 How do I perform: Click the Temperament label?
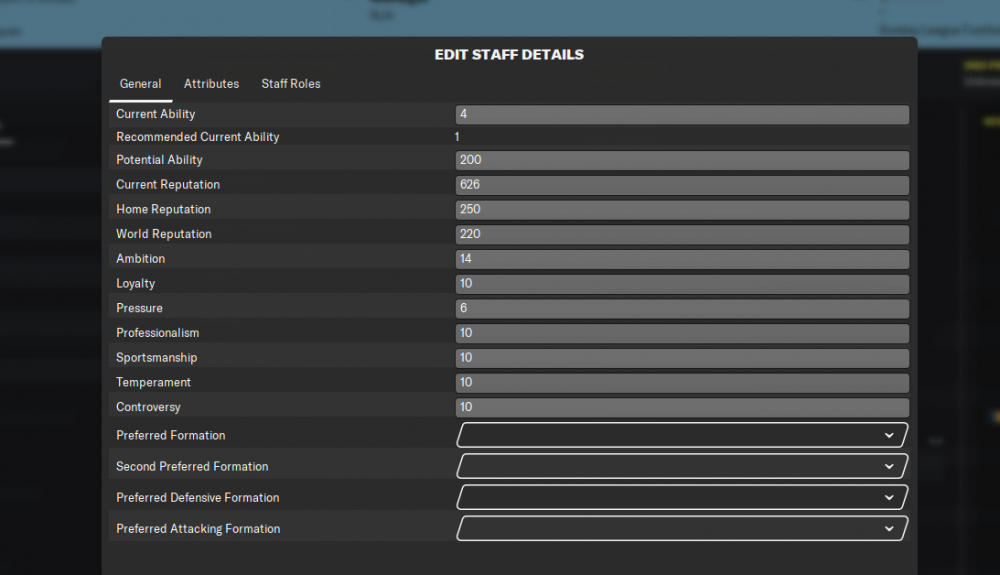click(x=153, y=382)
